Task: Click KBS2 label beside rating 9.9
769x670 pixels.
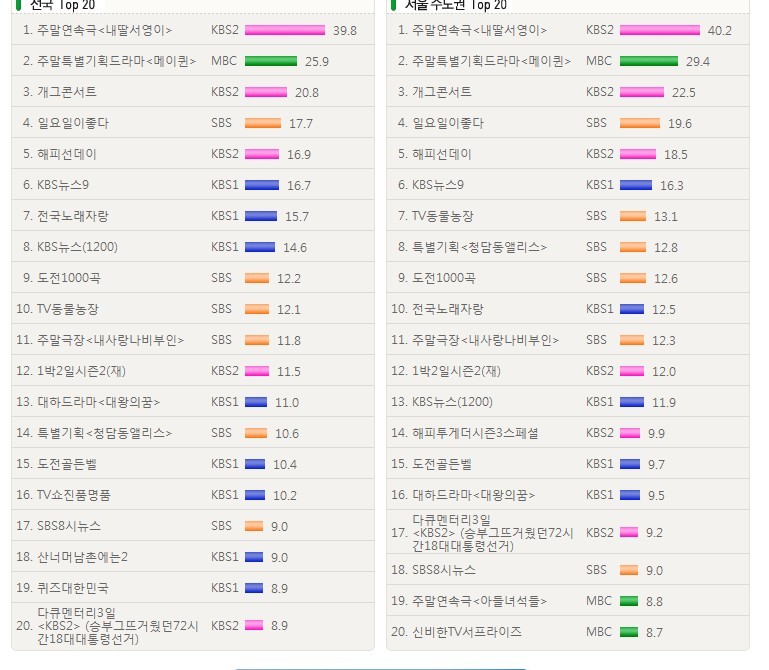Action: pyautogui.click(x=600, y=433)
